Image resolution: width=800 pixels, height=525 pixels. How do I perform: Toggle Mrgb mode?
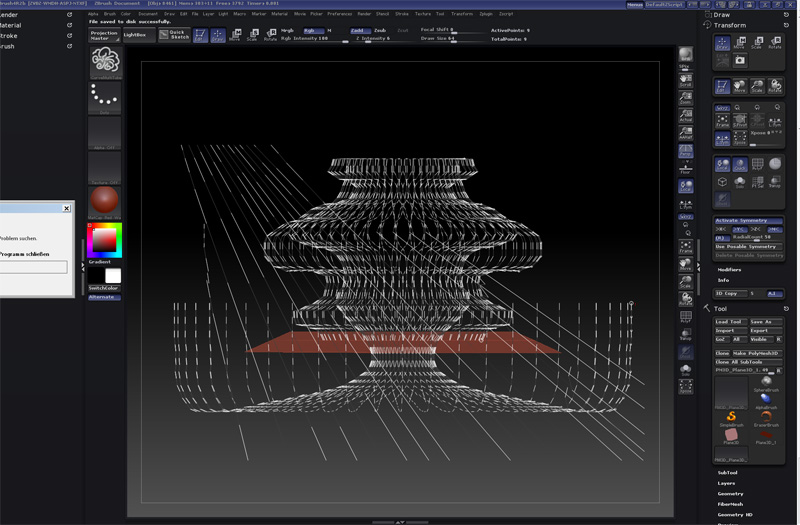tap(287, 31)
